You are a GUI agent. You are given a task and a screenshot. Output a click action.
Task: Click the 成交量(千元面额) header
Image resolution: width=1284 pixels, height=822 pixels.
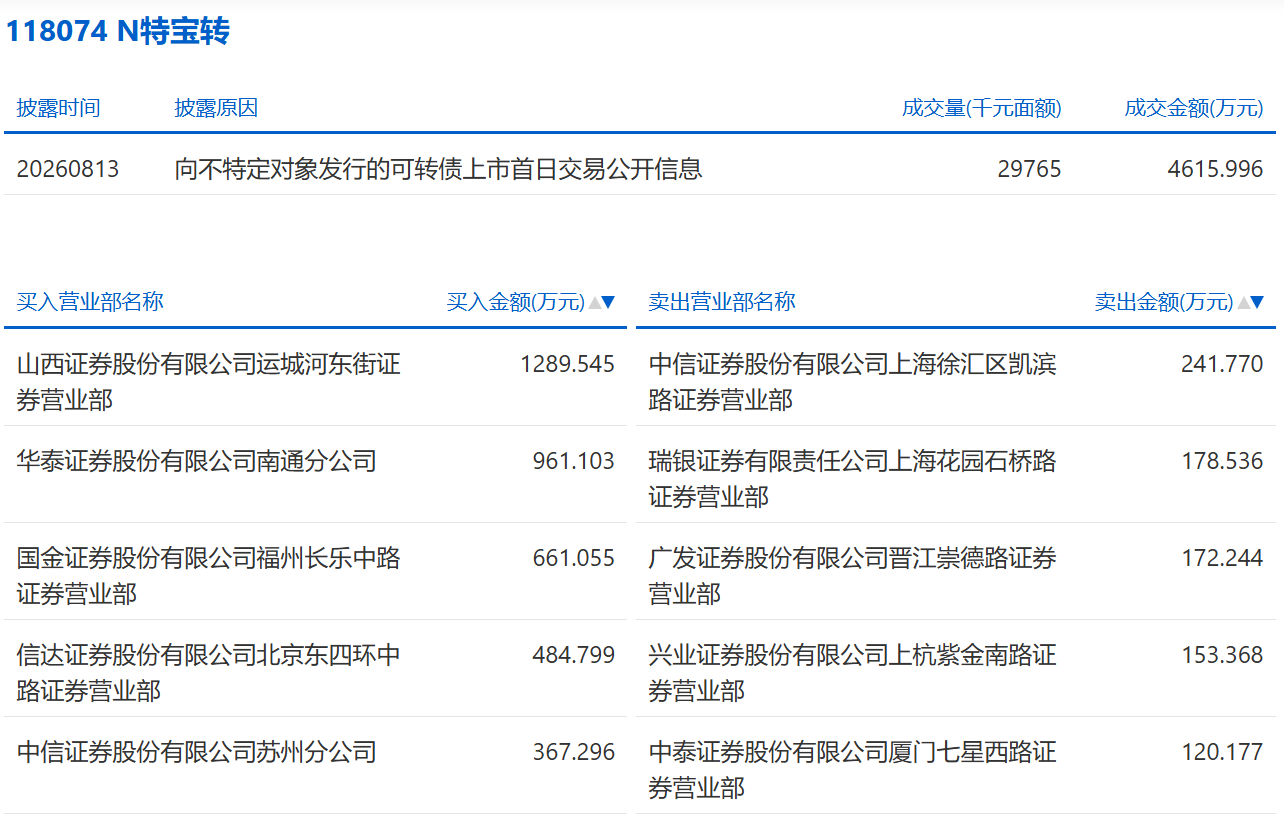pyautogui.click(x=982, y=108)
